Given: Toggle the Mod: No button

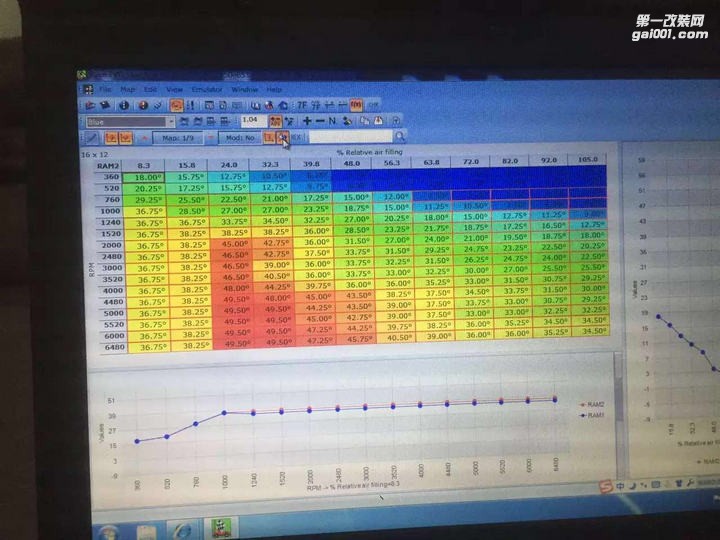Looking at the screenshot, I should point(240,137).
